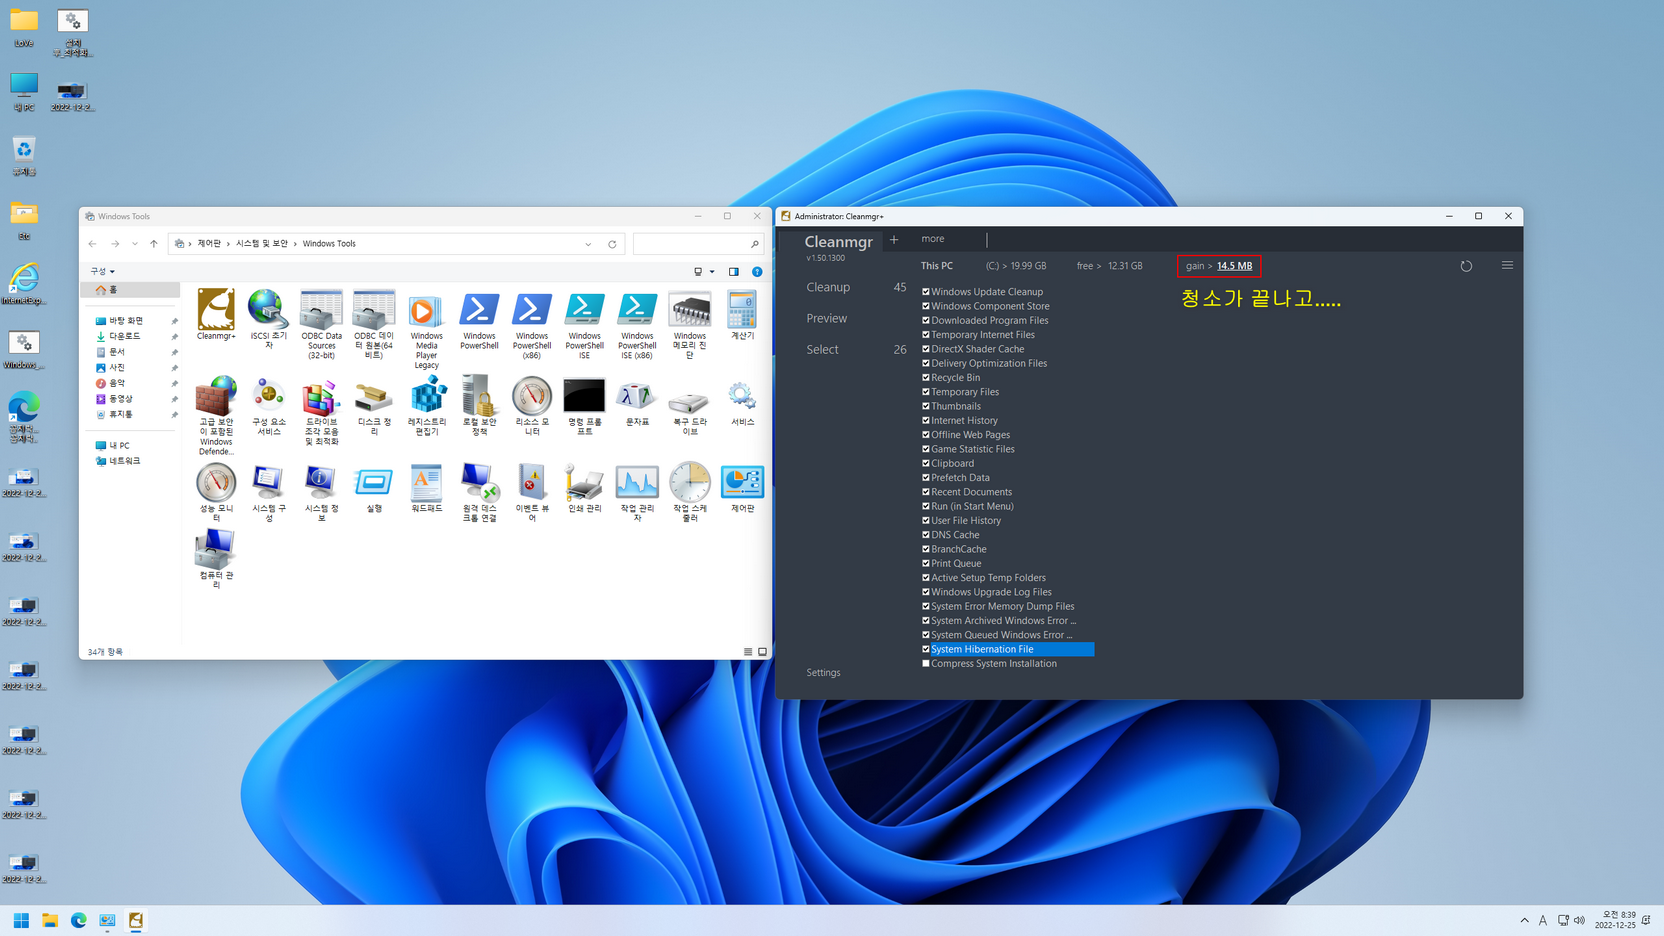Select Cleanup in Cleanmgr+ sidebar
The image size is (1664, 936).
828,287
